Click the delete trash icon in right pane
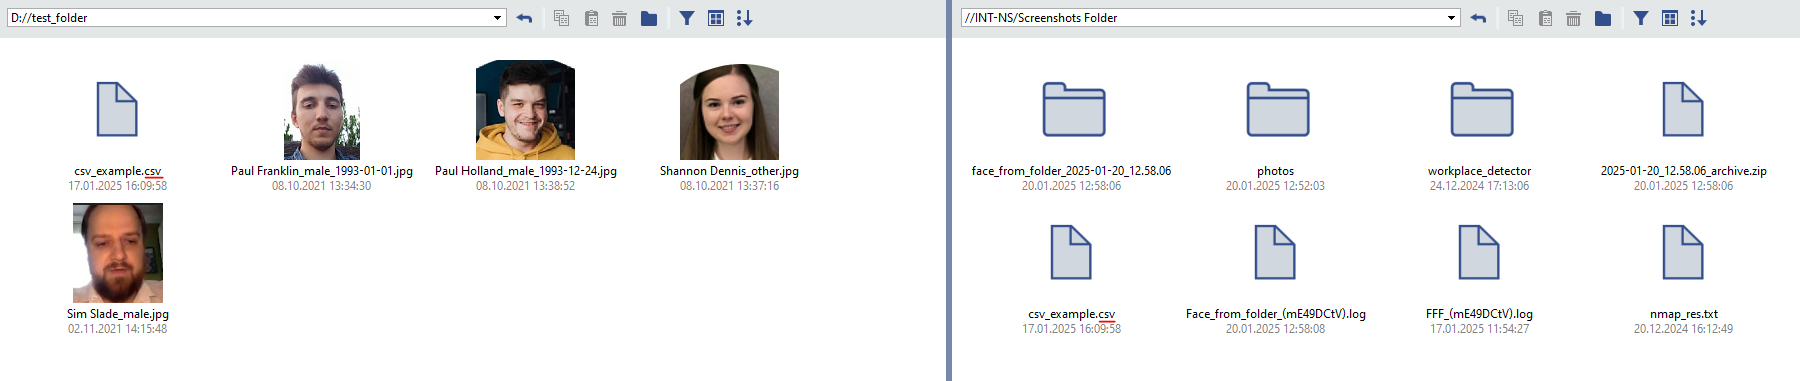 pos(1573,18)
